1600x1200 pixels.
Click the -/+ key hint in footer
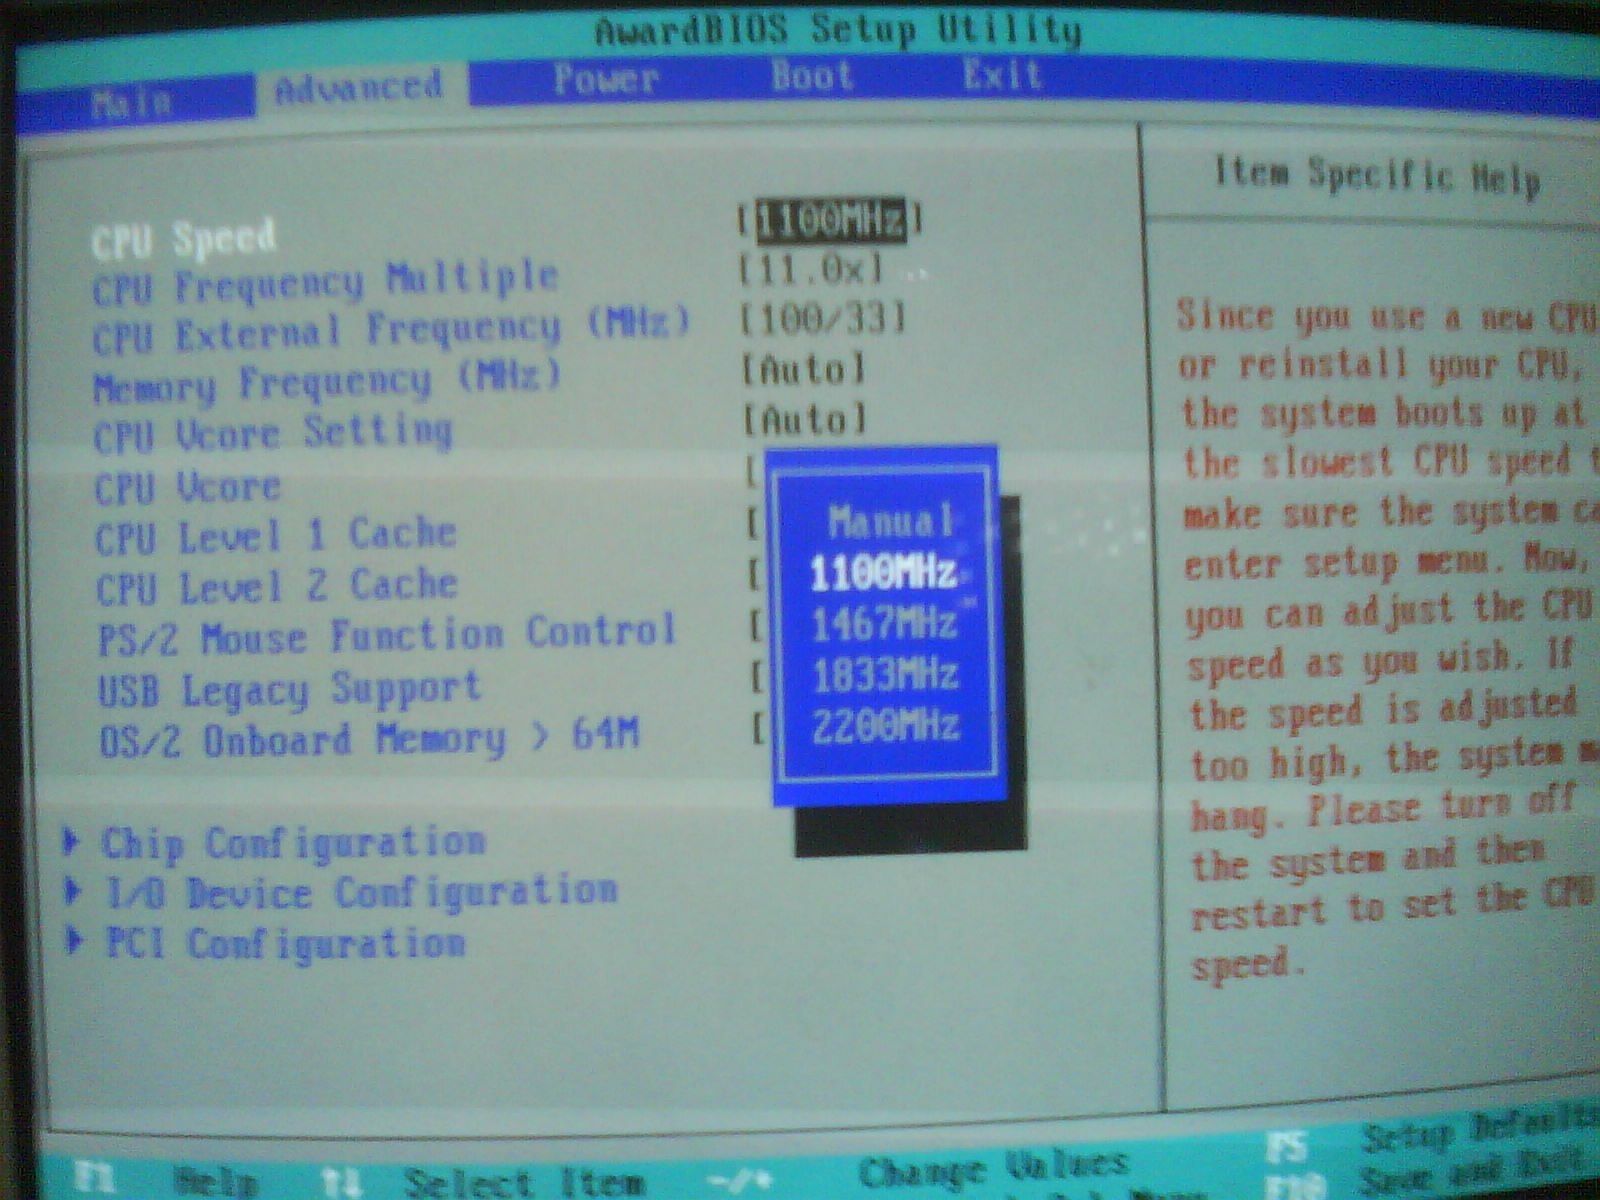(740, 1181)
